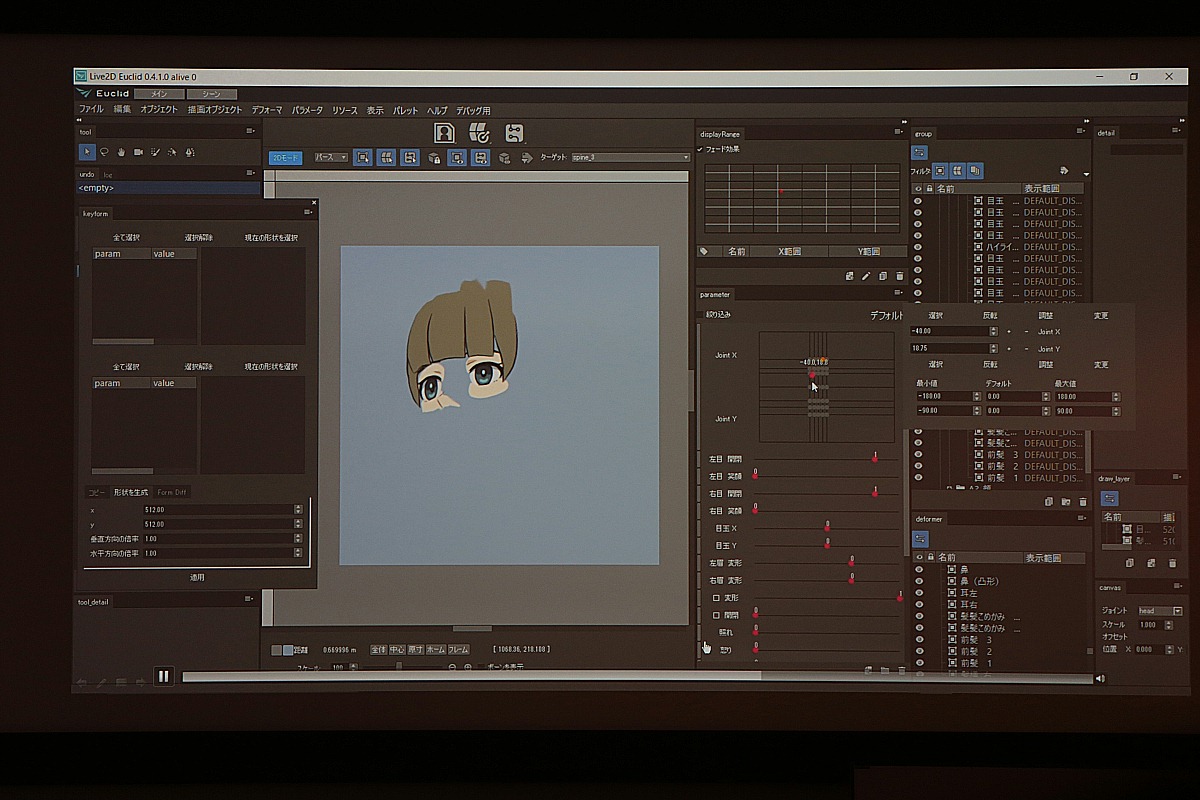Toggle the フェード効果 checkbox
This screenshot has height=800, width=1200.
tap(701, 149)
